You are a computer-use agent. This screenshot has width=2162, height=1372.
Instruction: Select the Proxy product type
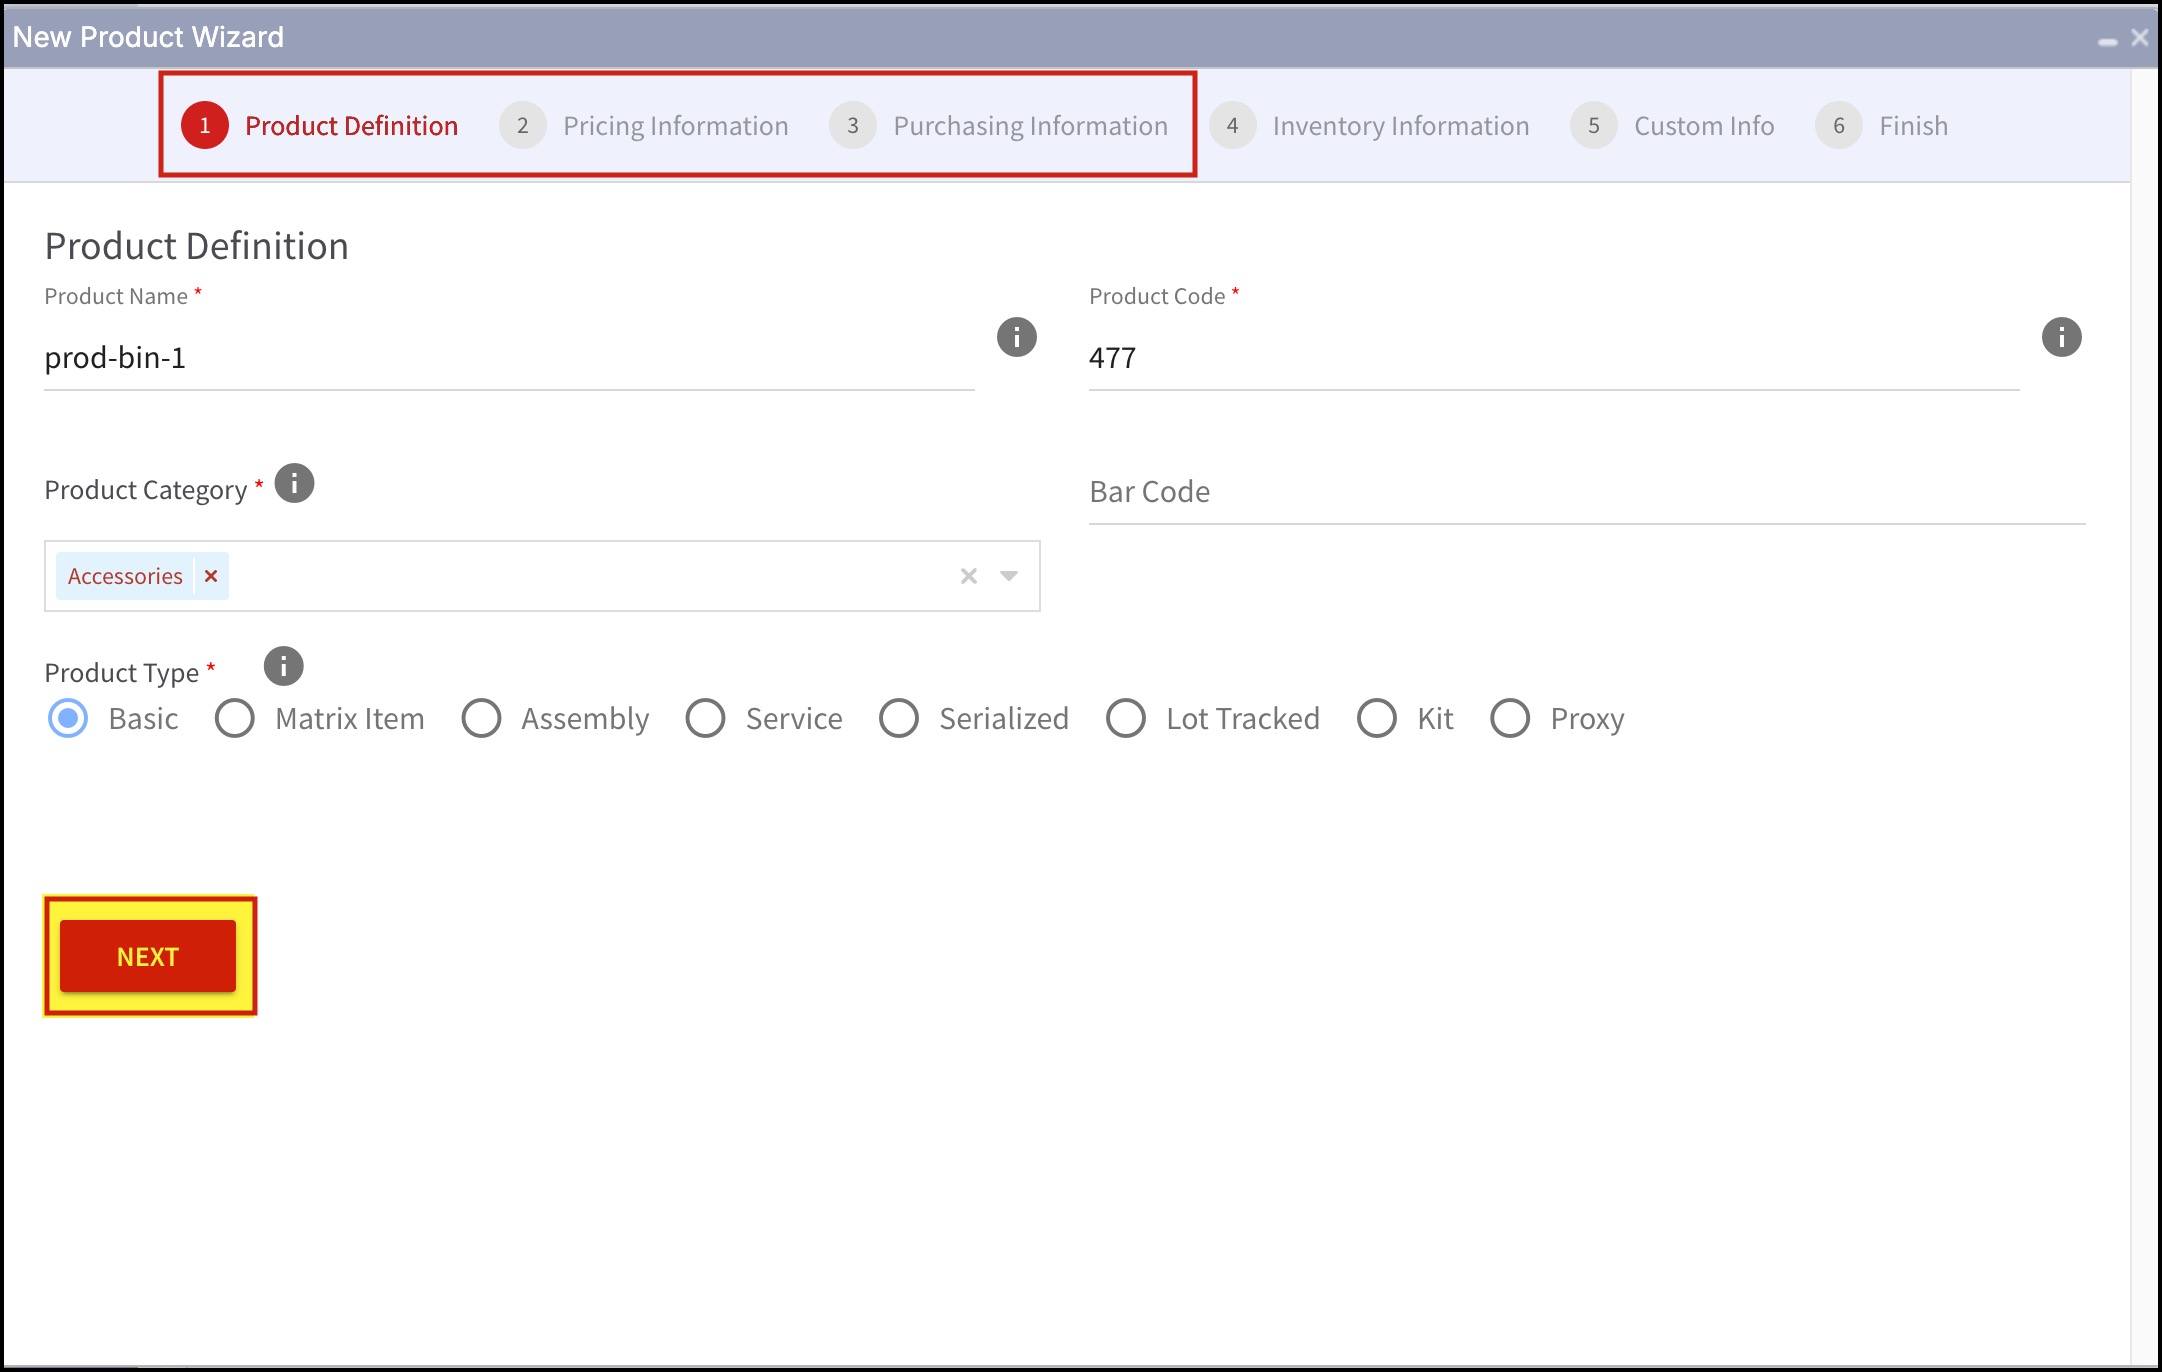pyautogui.click(x=1510, y=718)
